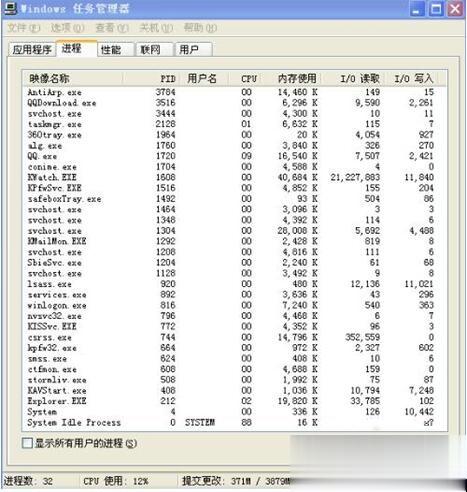
Task: Open the 查看(V) menu
Action: pyautogui.click(x=112, y=28)
